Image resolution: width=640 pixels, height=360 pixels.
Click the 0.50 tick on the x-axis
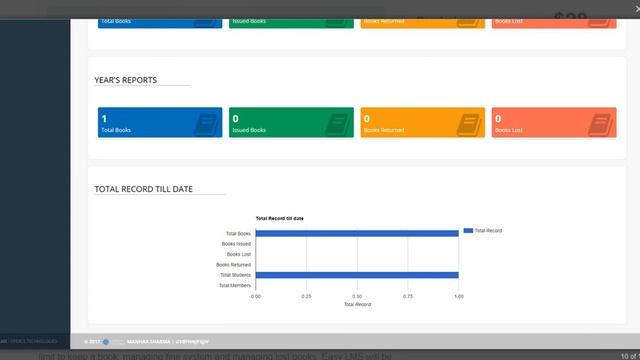[x=357, y=296]
